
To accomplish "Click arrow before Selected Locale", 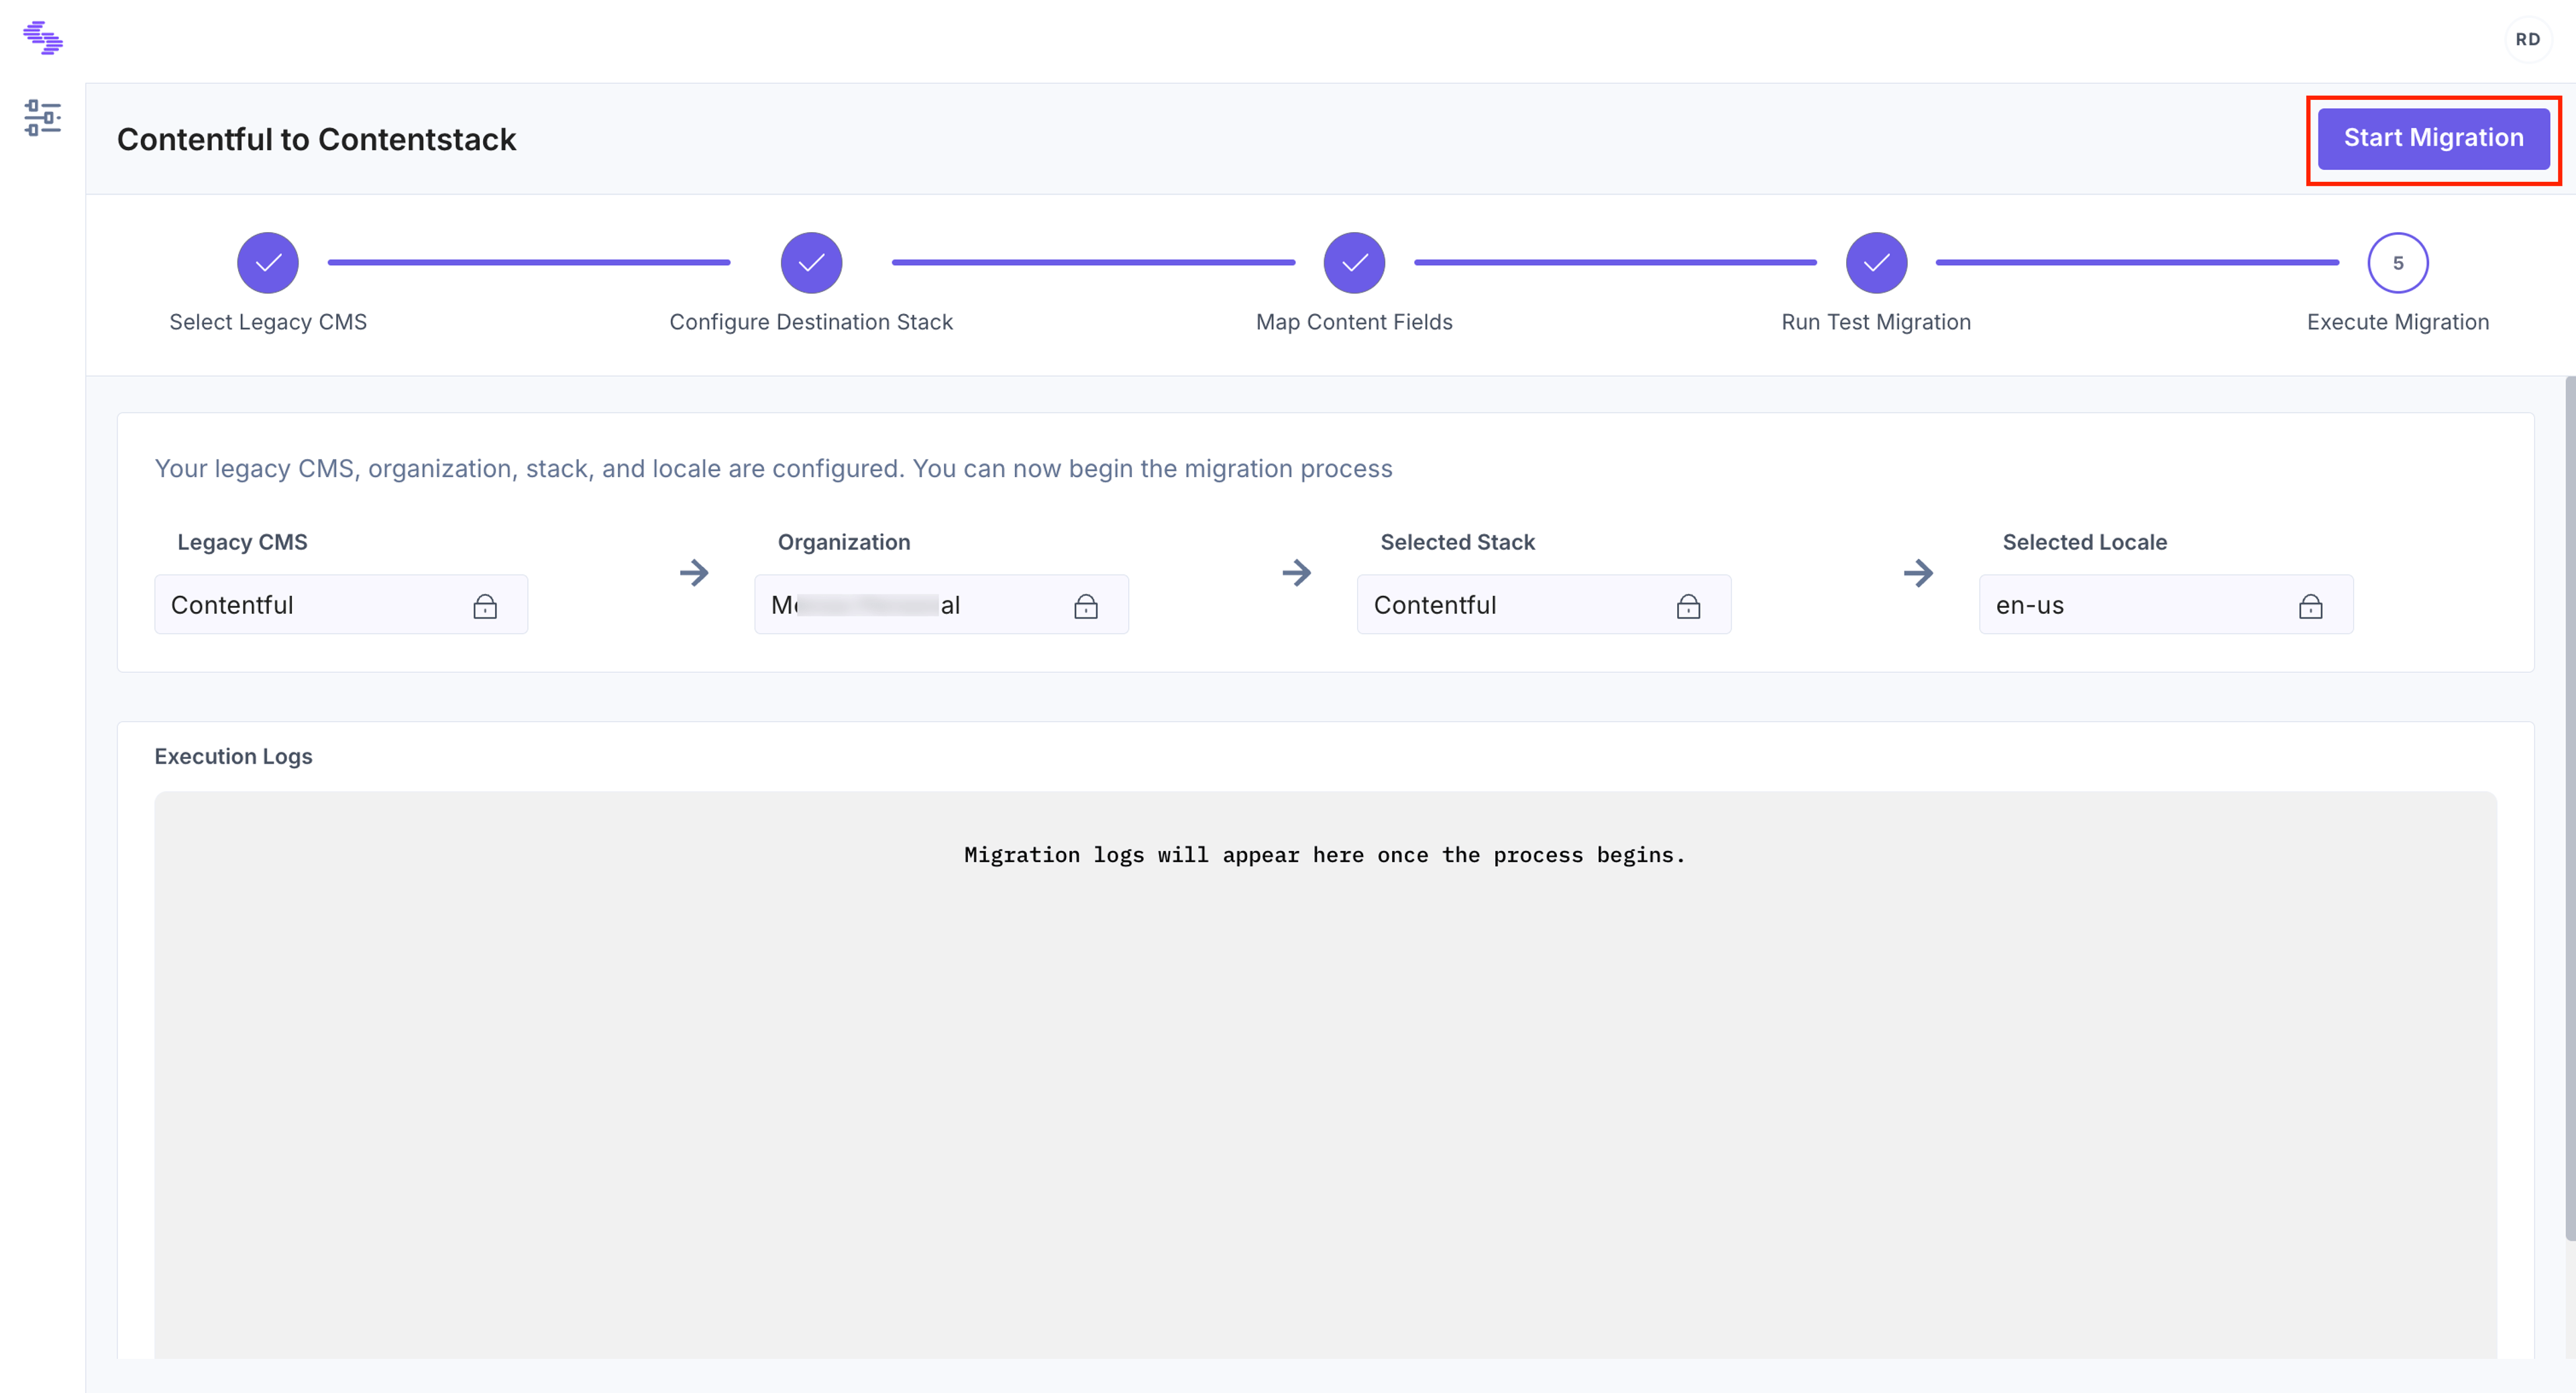I will point(1918,573).
